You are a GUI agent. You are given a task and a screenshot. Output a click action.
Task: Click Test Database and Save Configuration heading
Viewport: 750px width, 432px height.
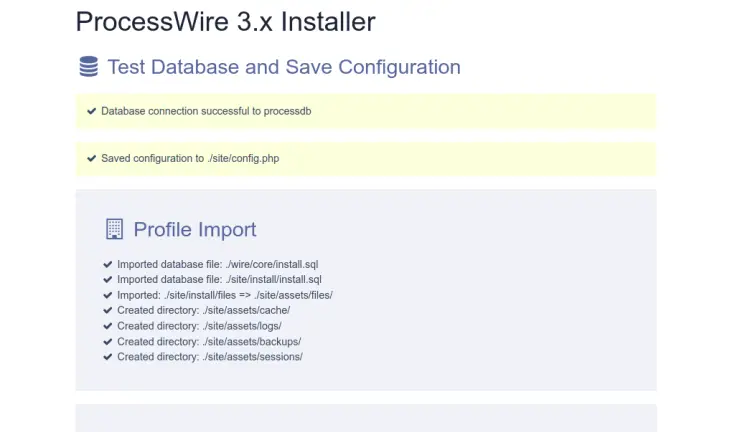pyautogui.click(x=284, y=67)
